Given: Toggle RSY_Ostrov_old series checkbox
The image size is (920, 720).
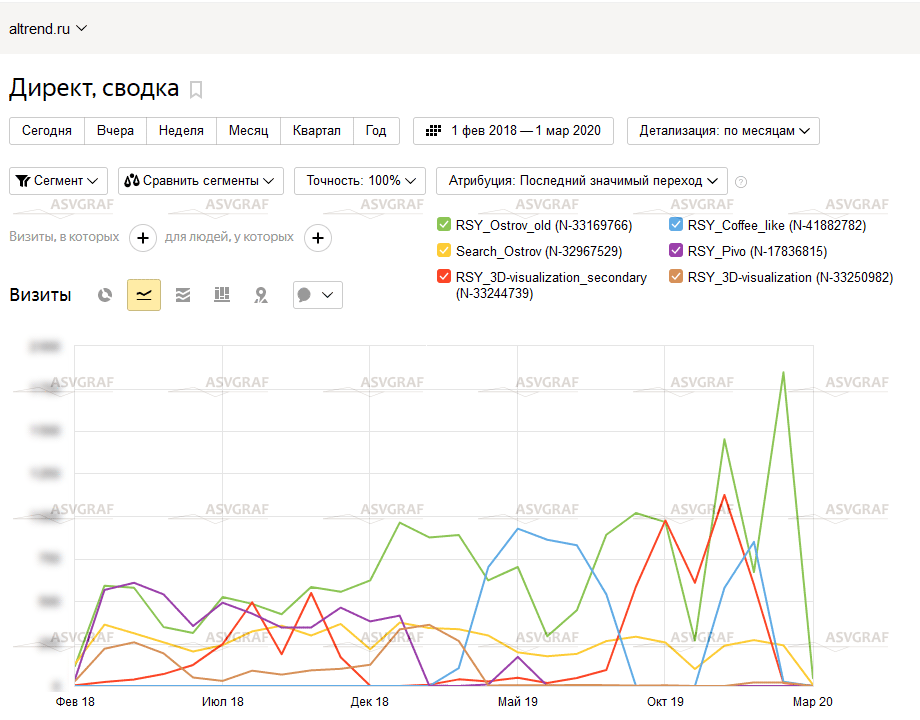Looking at the screenshot, I should click(444, 225).
